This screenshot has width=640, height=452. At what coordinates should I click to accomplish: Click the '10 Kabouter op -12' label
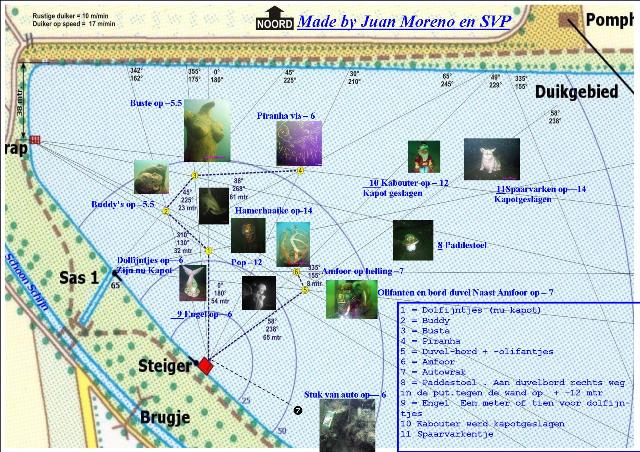[408, 183]
